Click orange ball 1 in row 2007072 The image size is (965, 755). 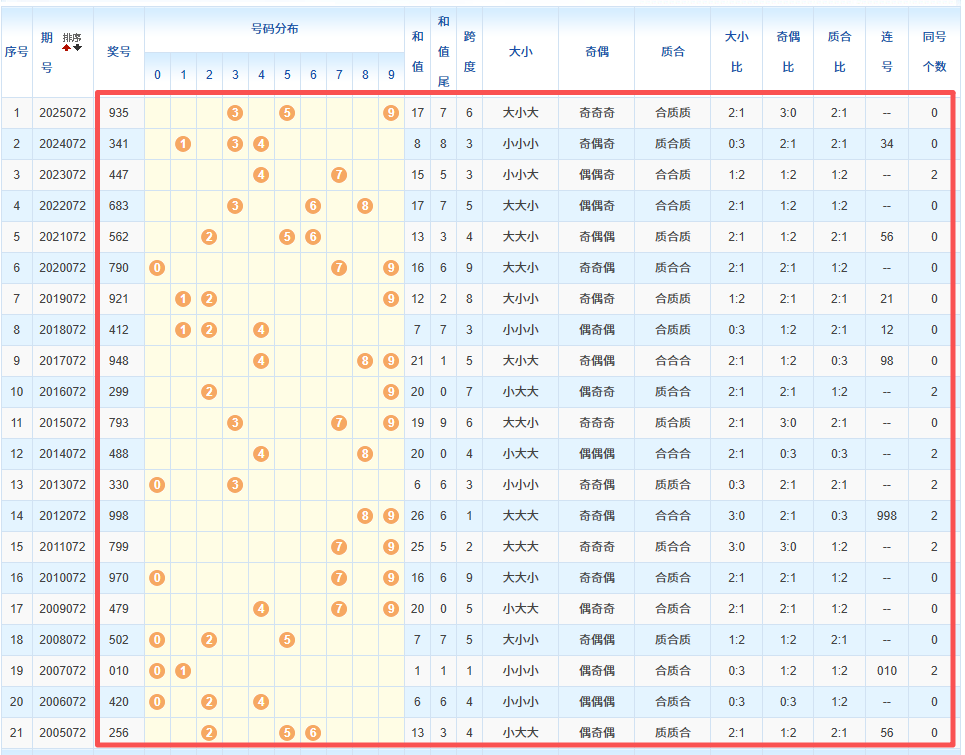[x=183, y=671]
